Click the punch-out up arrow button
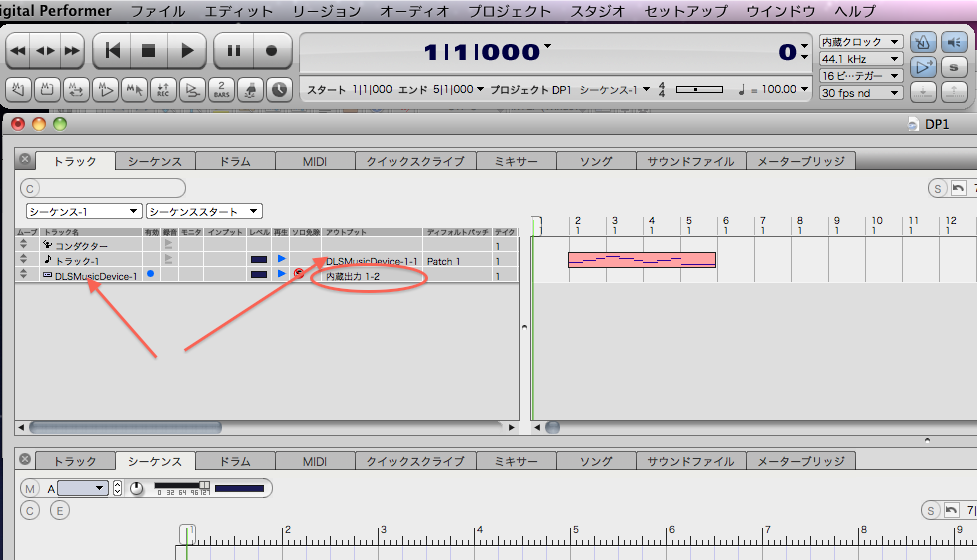Image resolution: width=977 pixels, height=560 pixels. [x=954, y=92]
